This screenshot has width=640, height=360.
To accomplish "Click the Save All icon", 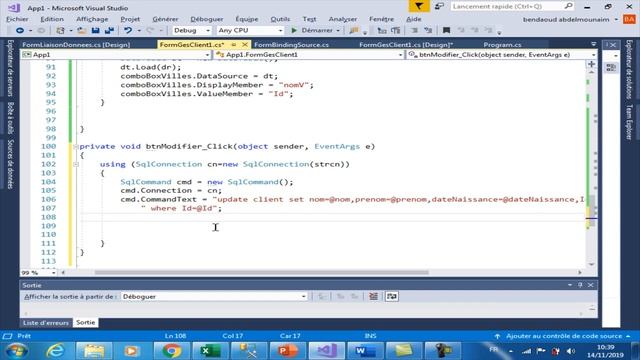I will [109, 30].
